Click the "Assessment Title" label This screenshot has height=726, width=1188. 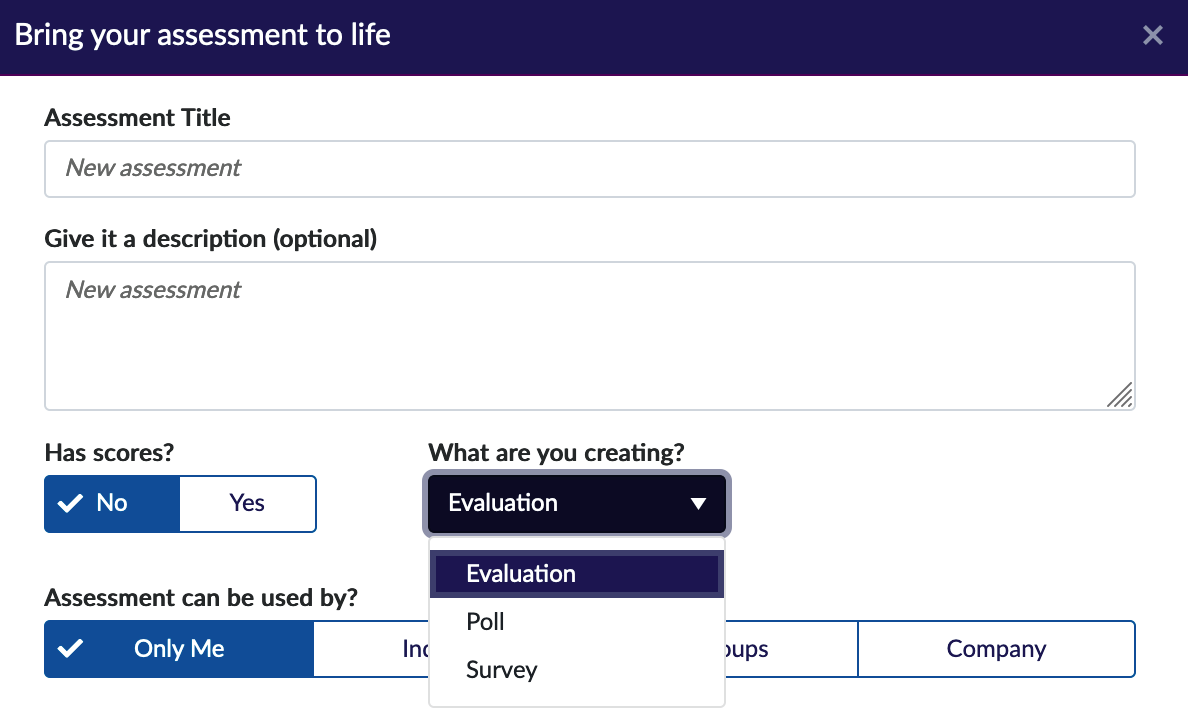(x=138, y=118)
